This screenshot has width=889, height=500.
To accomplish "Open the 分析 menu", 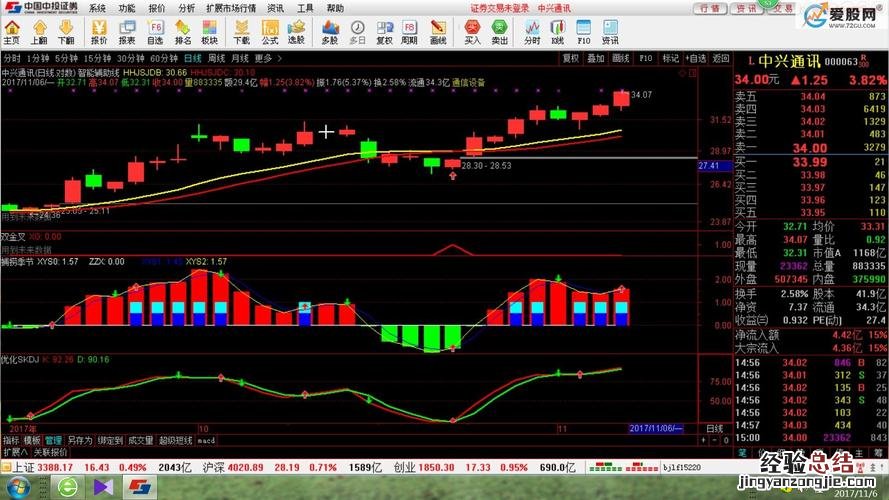I will tap(187, 7).
